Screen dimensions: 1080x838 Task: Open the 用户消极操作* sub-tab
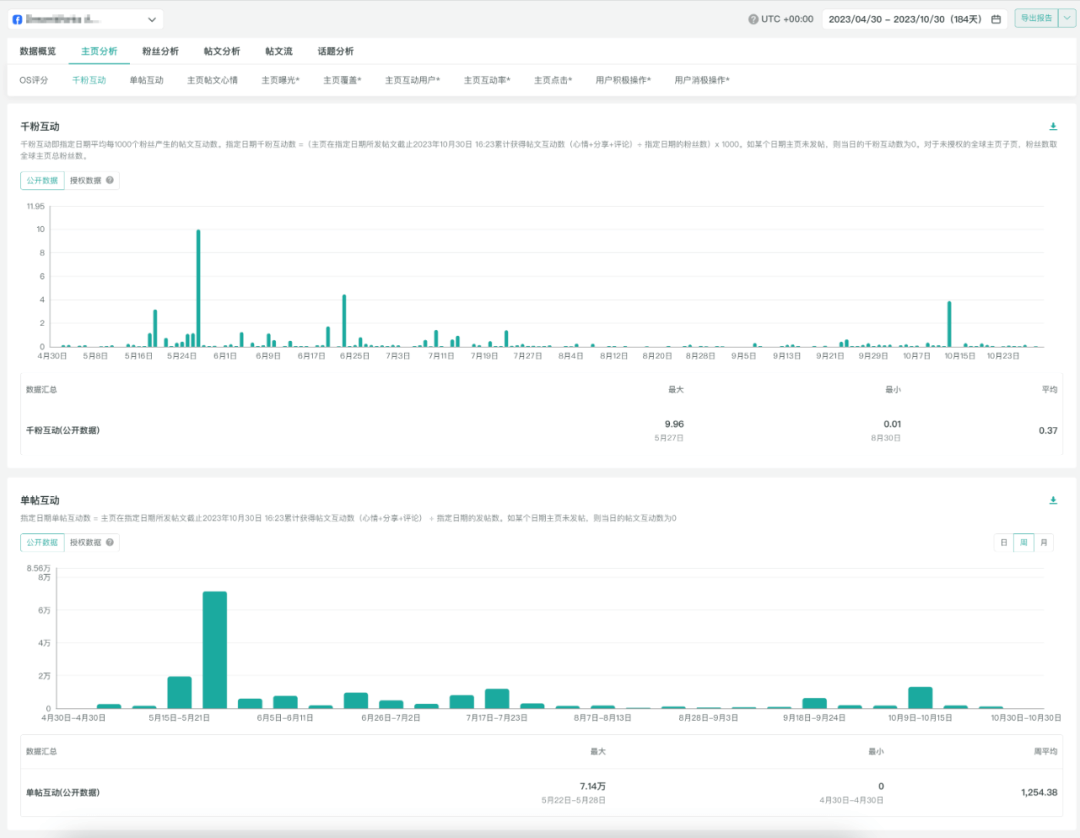point(702,80)
